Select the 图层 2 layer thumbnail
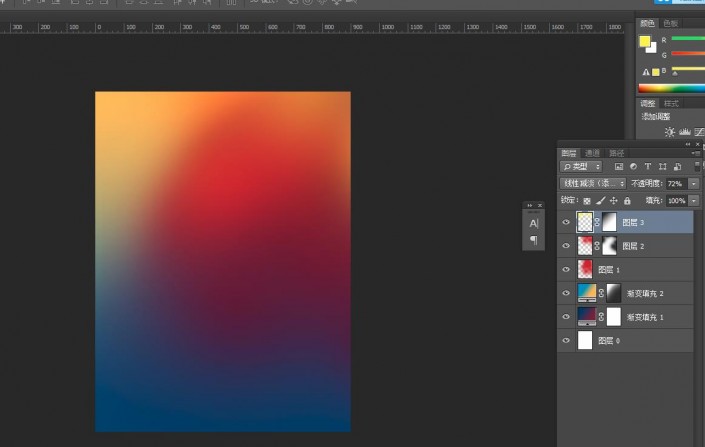The image size is (705, 447). [585, 246]
